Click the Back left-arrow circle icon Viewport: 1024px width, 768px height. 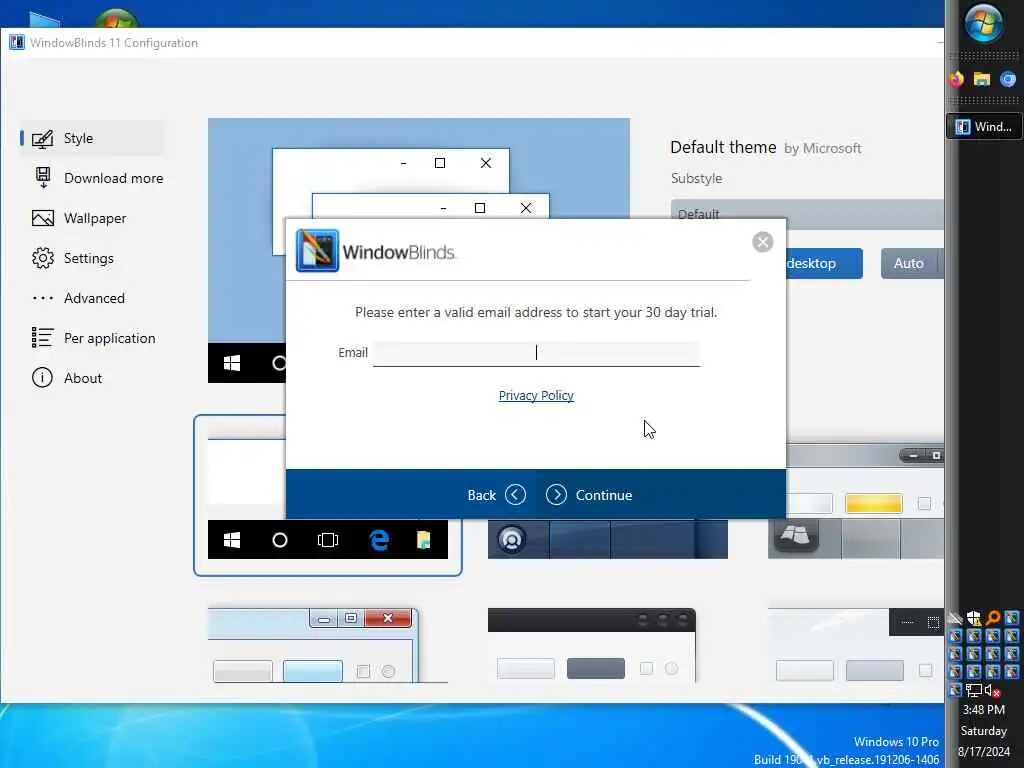(x=515, y=495)
